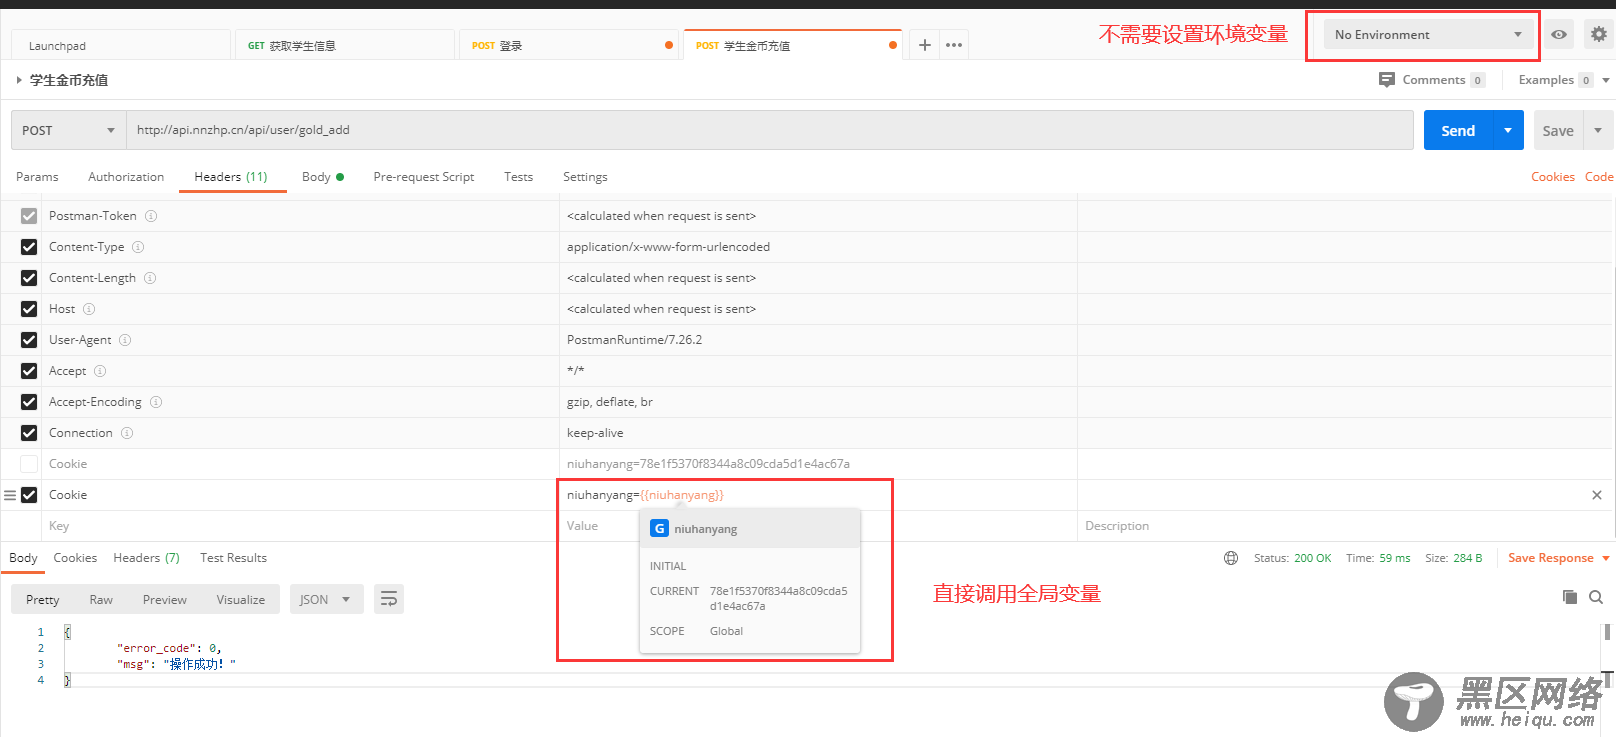The width and height of the screenshot is (1616, 737).
Task: Open the request Settings tab
Action: pos(585,177)
